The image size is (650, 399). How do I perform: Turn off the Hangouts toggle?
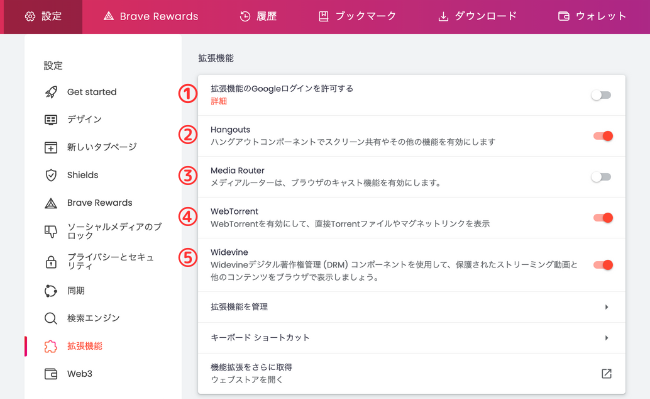[x=603, y=136]
